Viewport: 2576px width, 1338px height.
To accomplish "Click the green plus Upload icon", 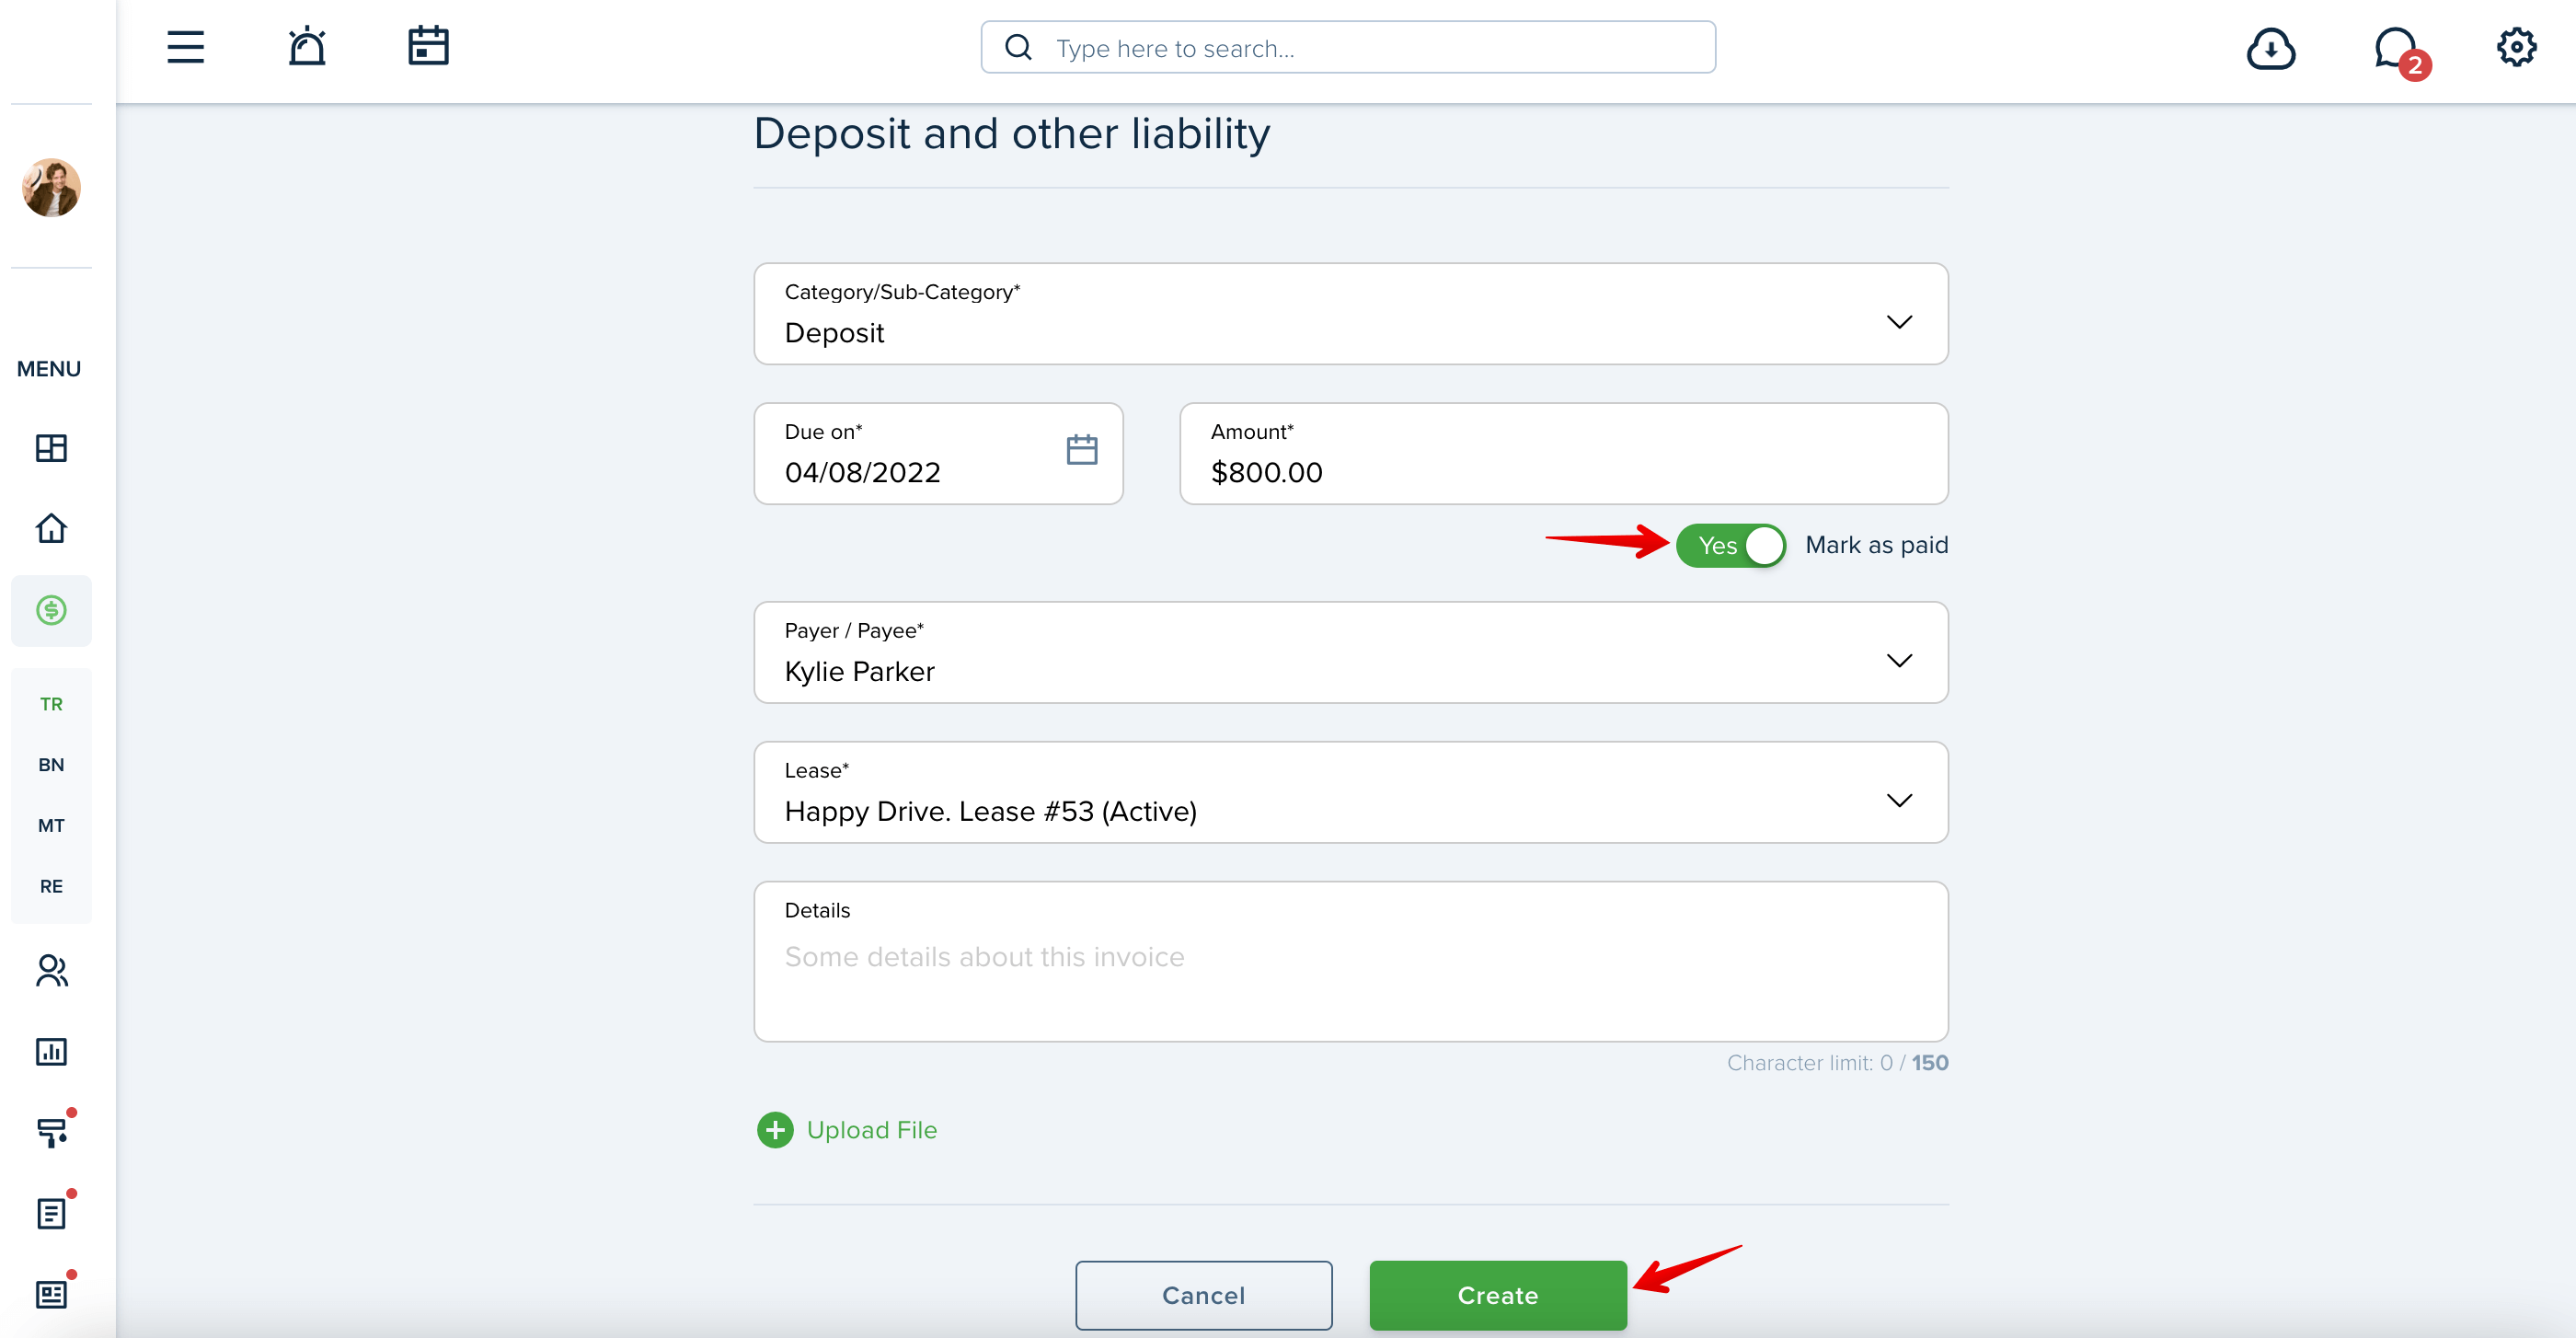I will (x=775, y=1130).
